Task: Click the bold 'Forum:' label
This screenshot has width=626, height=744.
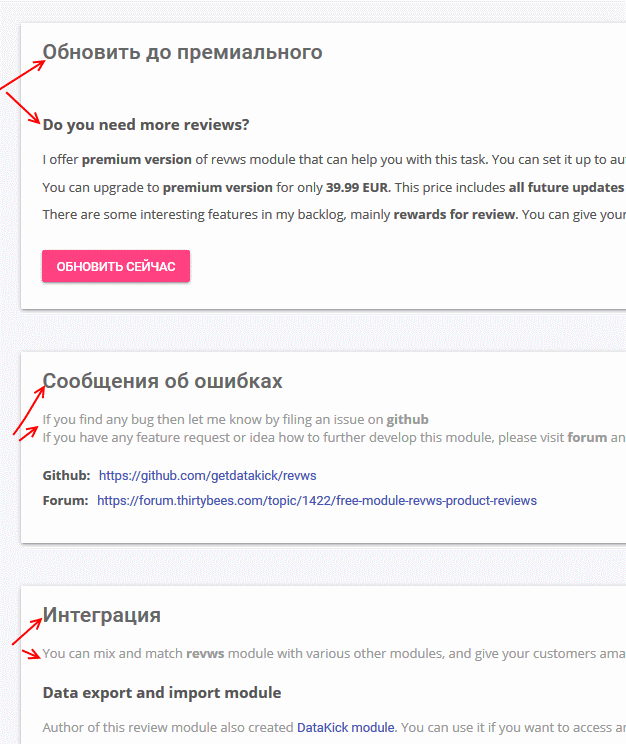Action: pos(65,500)
